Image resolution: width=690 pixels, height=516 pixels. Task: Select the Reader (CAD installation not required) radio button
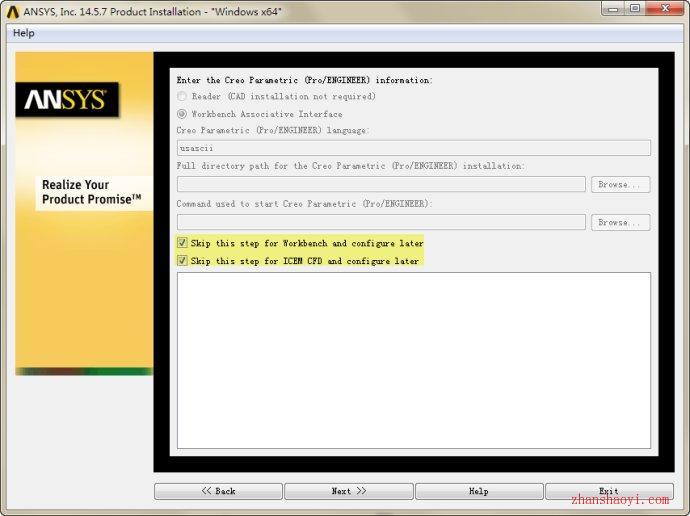click(182, 96)
